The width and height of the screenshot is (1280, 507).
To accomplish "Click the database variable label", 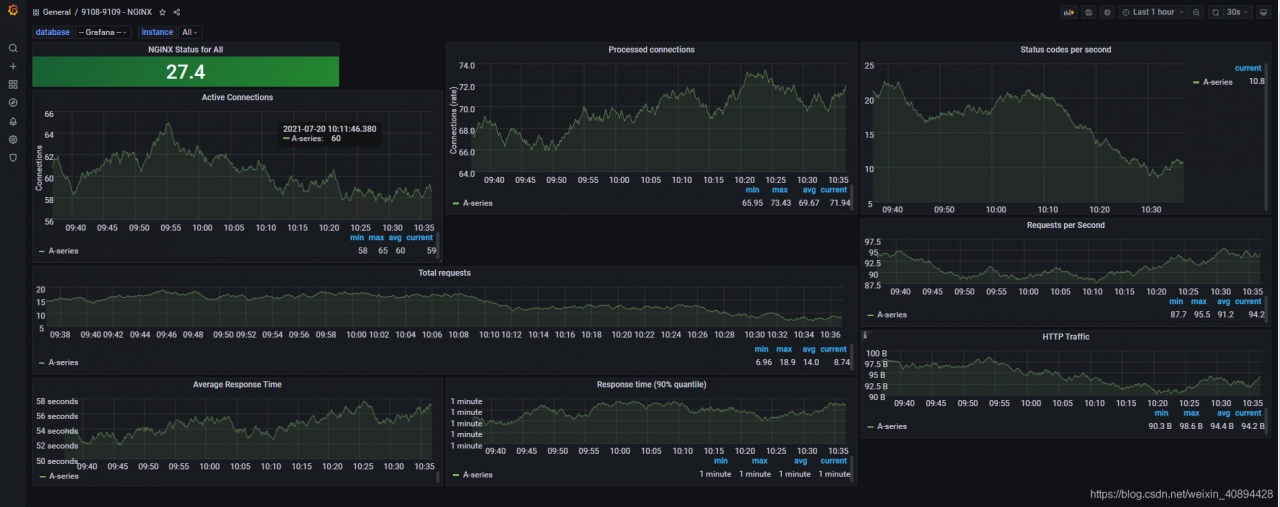I will point(53,32).
